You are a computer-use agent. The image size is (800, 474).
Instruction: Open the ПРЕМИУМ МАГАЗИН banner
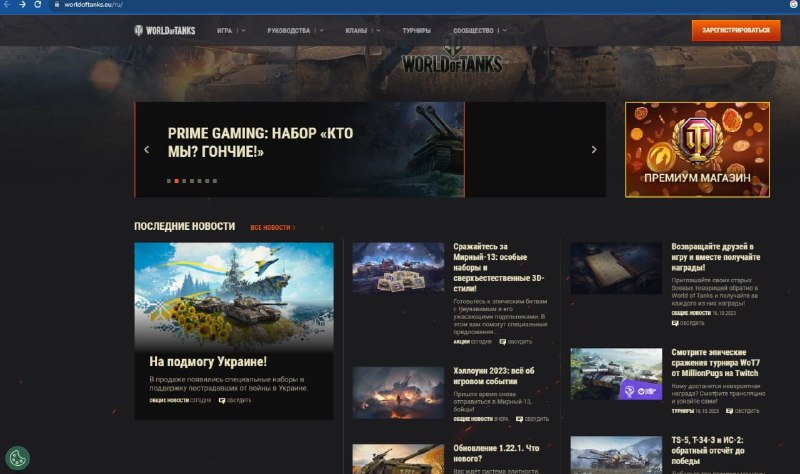(697, 149)
